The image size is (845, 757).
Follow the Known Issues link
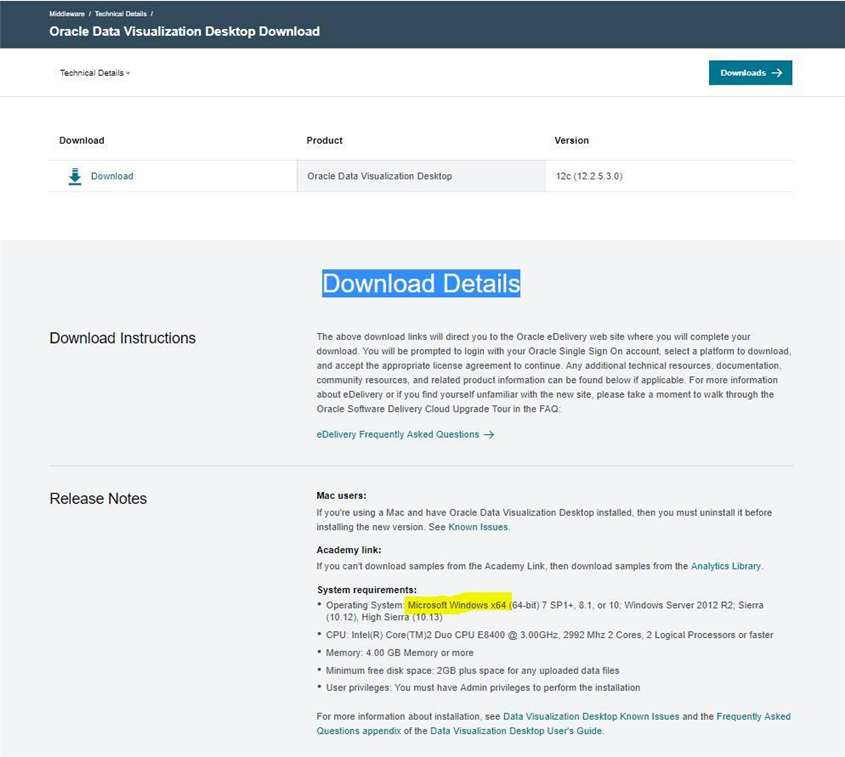click(478, 527)
